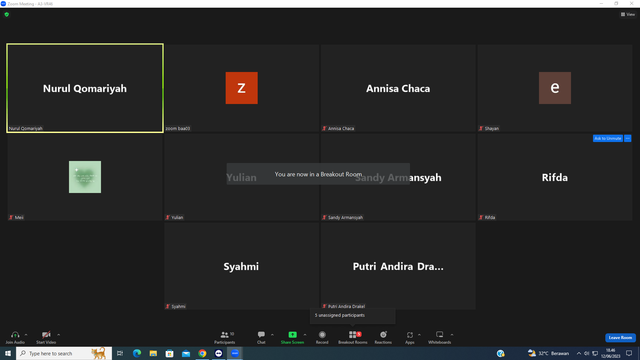Screen dimensions: 640x360
Task: Click Shayan's brown 'e' avatar
Action: point(555,88)
